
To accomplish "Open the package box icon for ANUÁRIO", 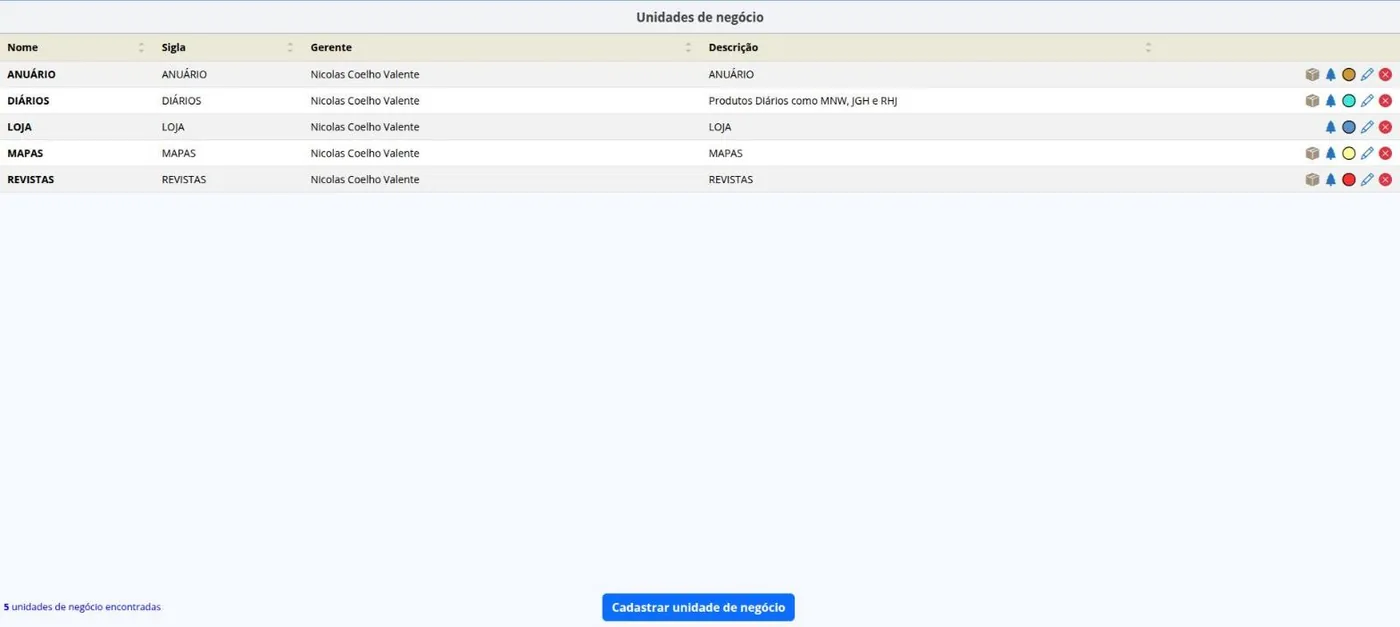I will 1312,74.
